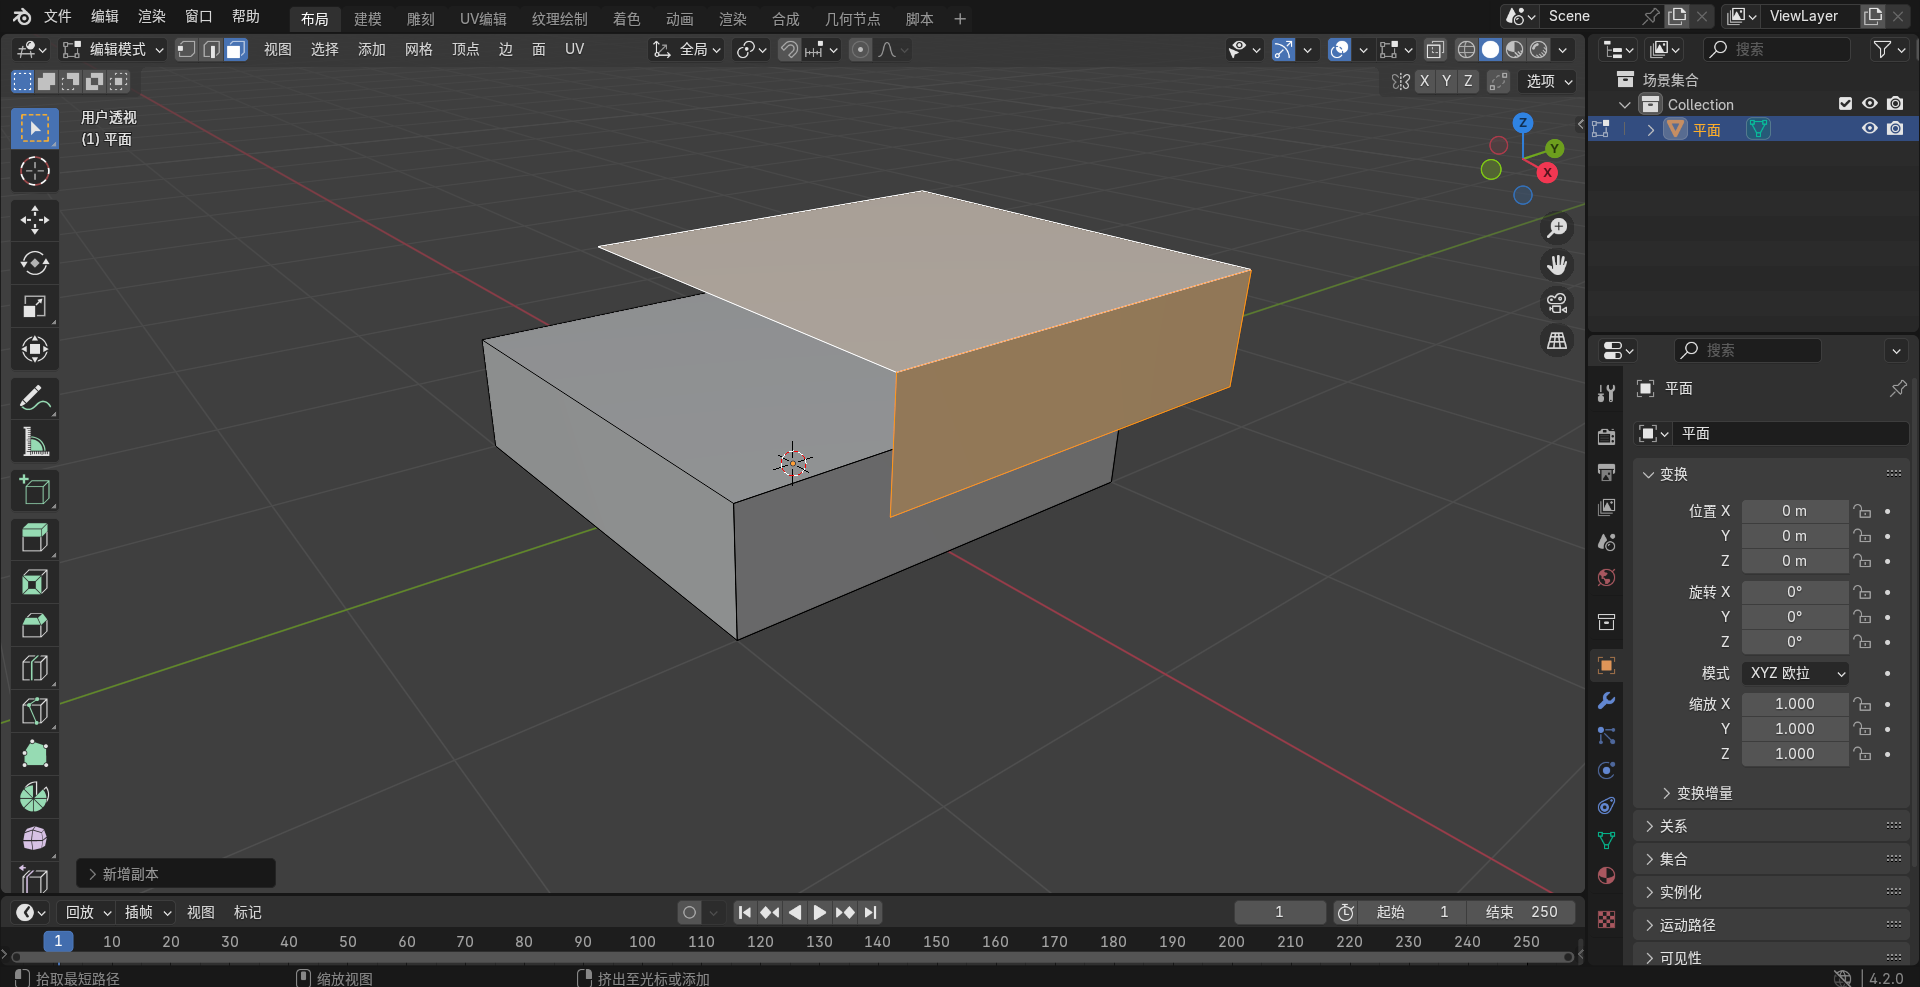Click the current frame number field
Screen dimensions: 1920x987
coord(1279,912)
